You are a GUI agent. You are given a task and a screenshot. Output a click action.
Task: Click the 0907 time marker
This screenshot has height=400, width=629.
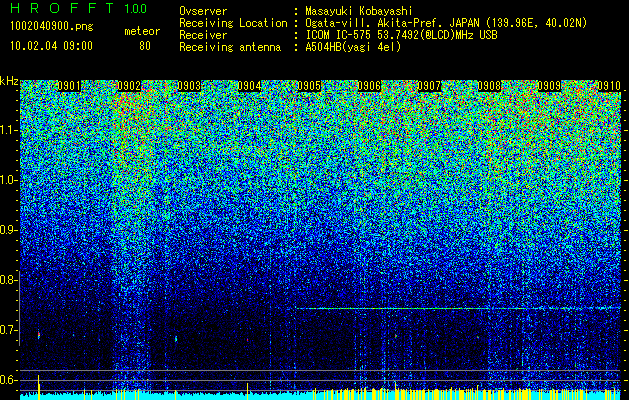point(429,86)
